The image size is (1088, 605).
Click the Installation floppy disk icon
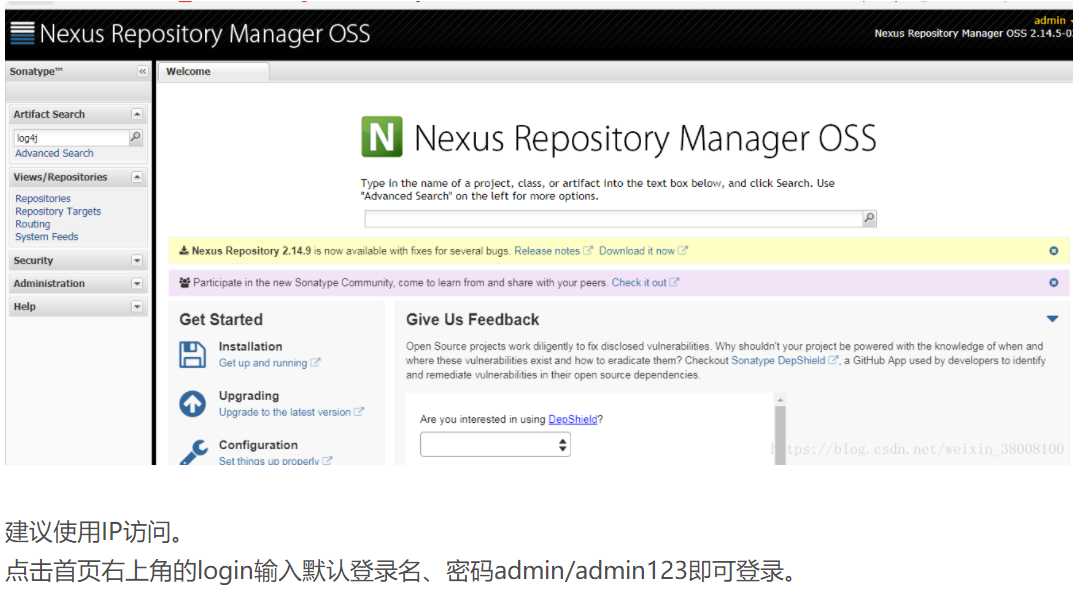[192, 354]
